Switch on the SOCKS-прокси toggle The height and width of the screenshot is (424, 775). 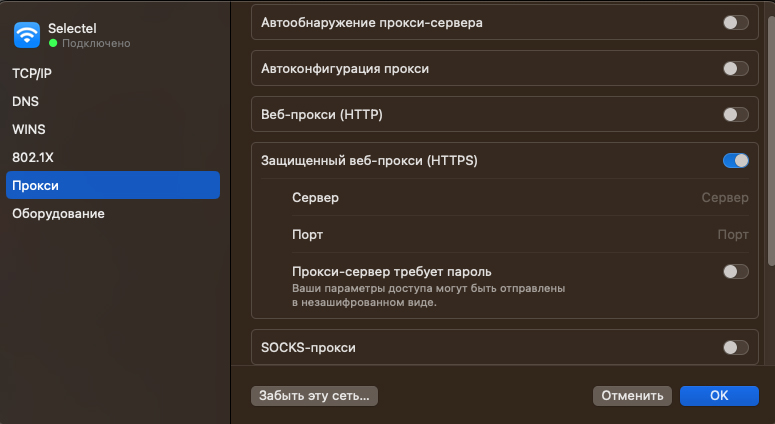735,347
